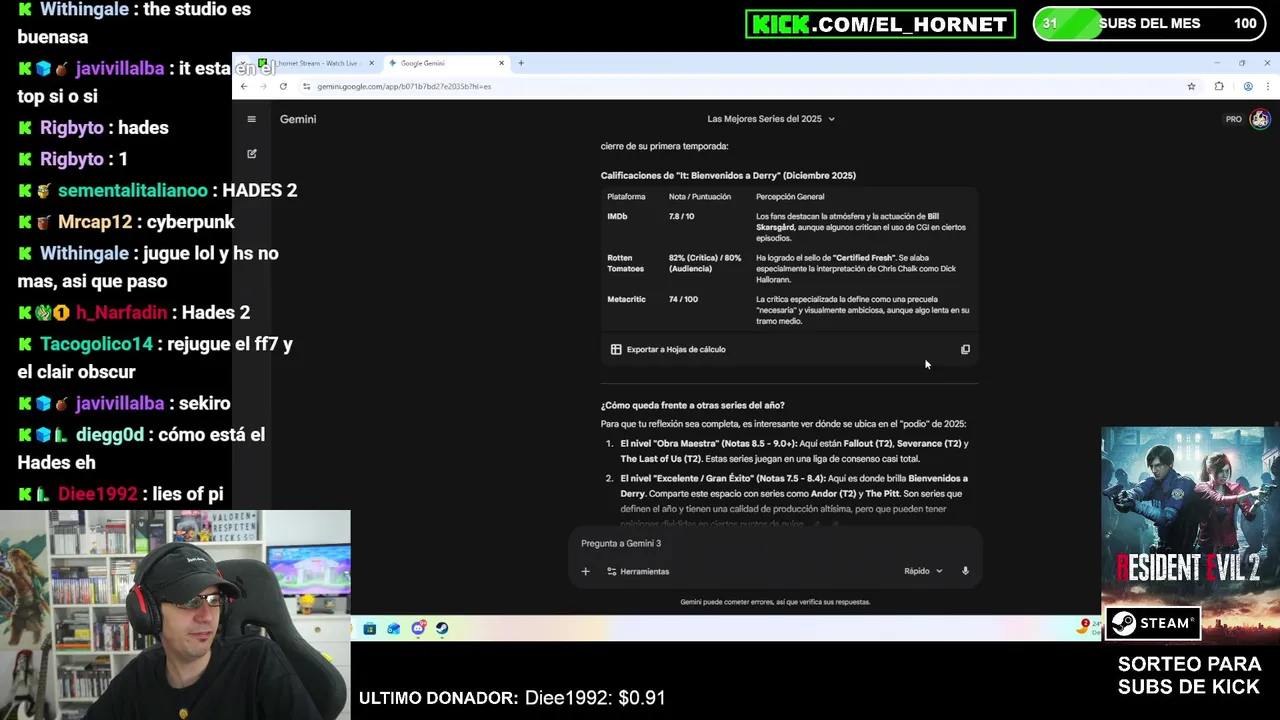Click the Percepción General column header
Screen dimensions: 1280x720
point(790,197)
